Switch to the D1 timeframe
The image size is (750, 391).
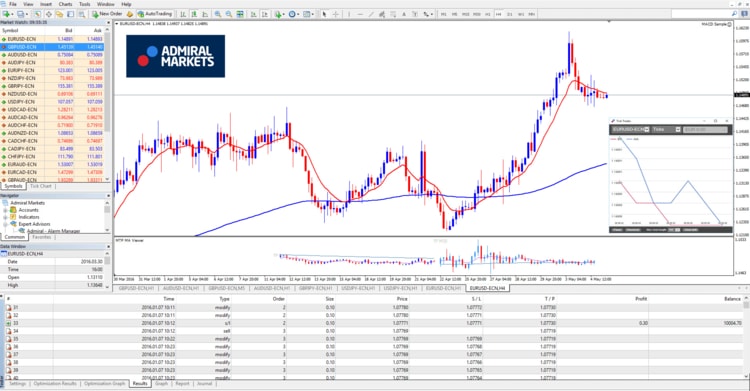pos(510,14)
